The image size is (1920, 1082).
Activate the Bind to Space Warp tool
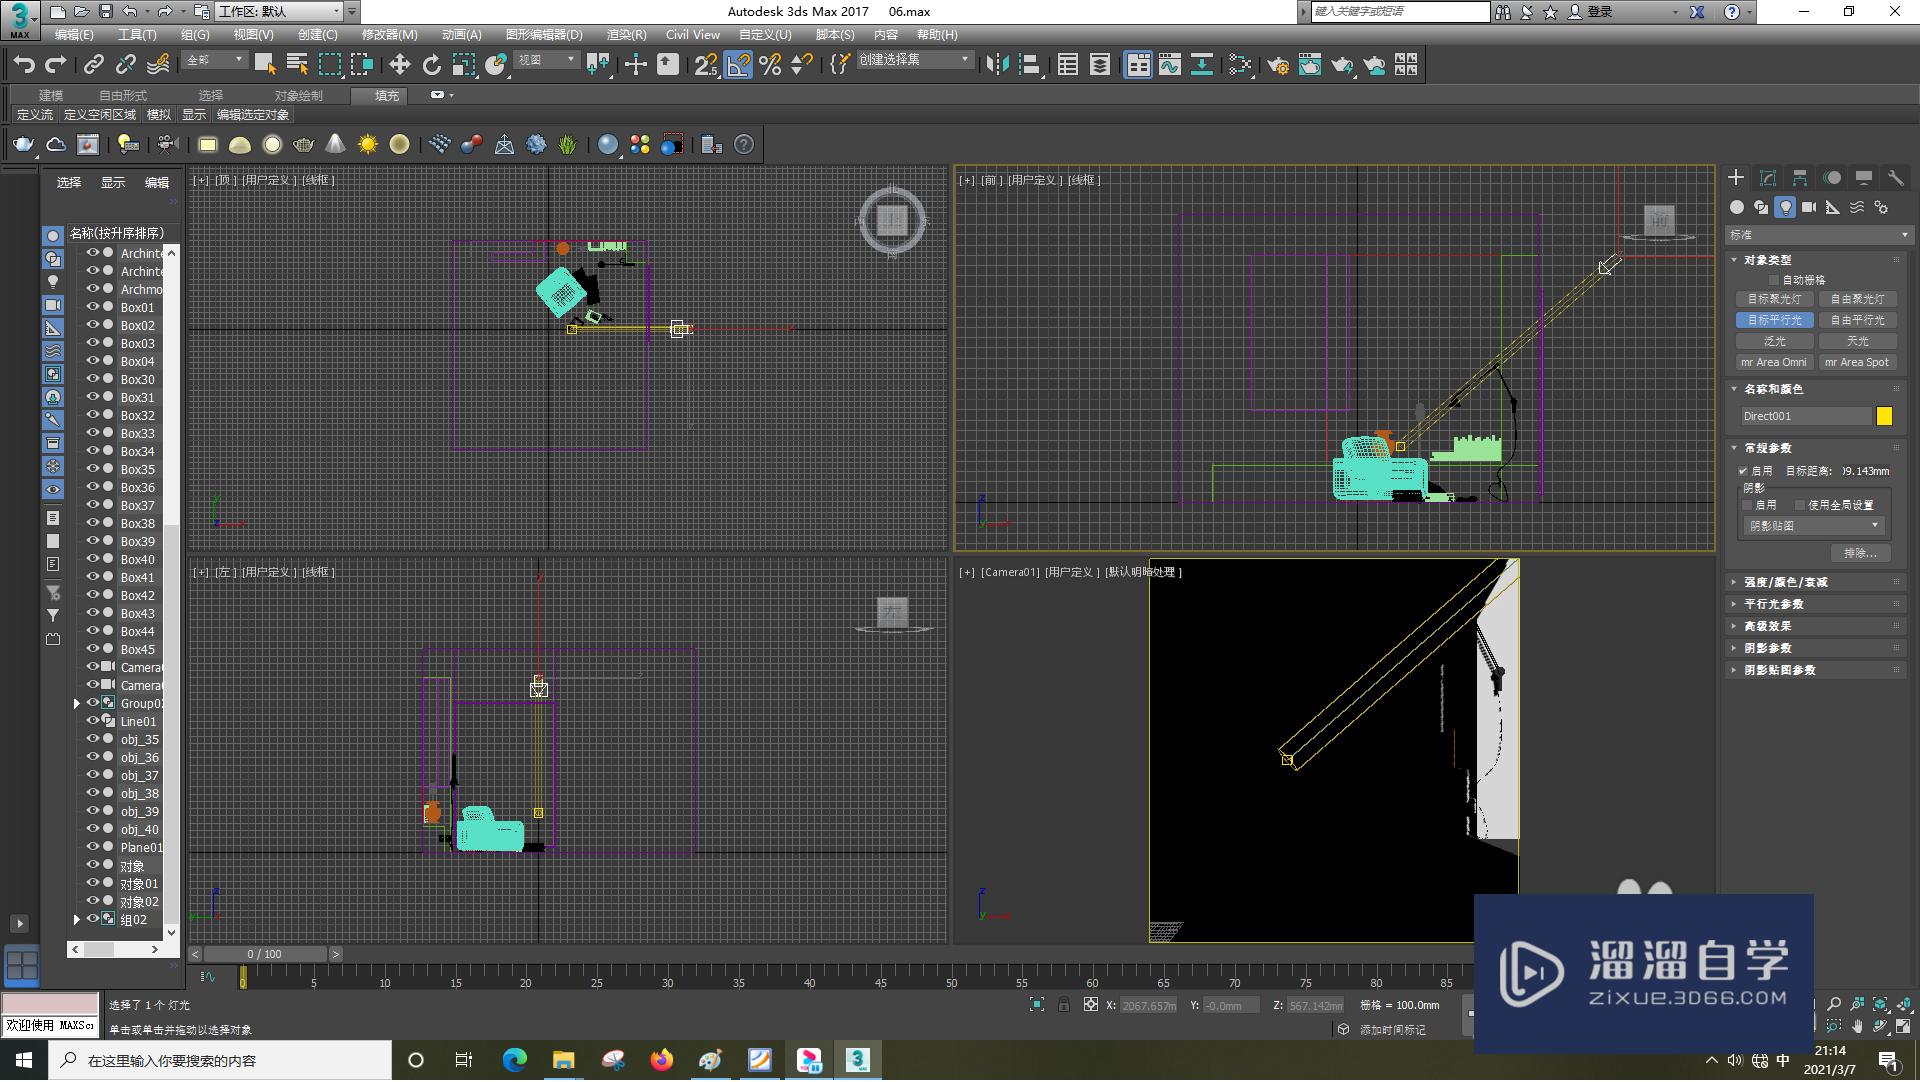coord(158,65)
